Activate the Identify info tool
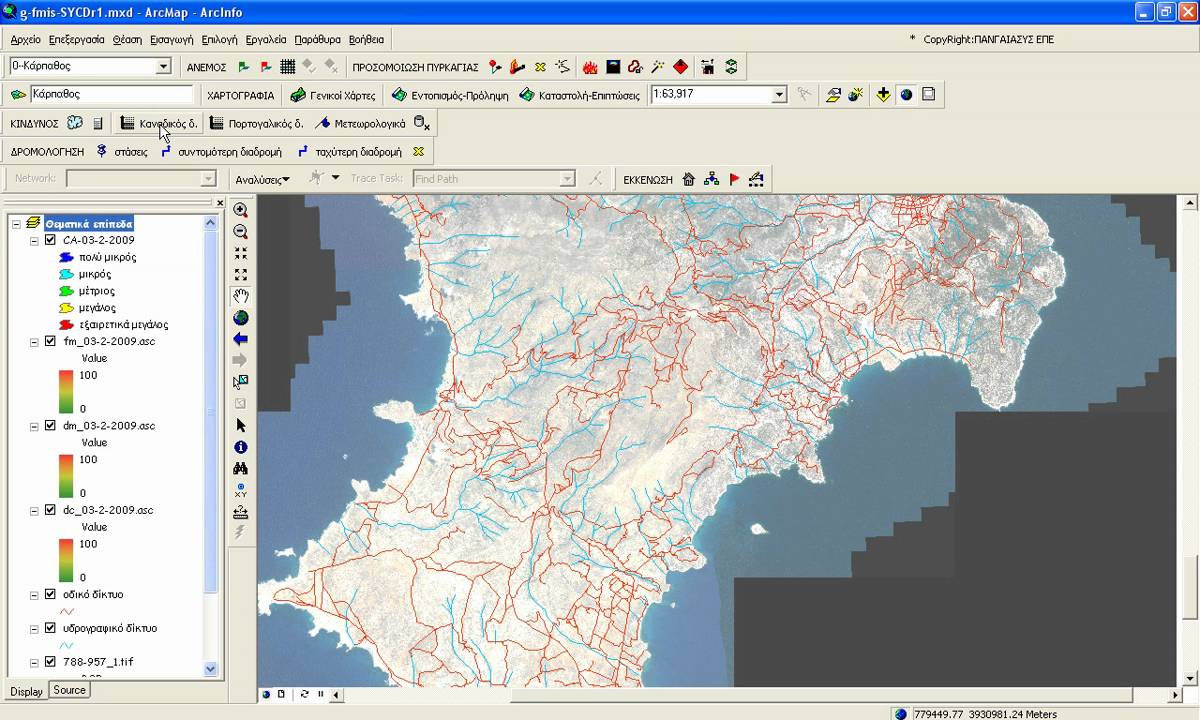This screenshot has height=720, width=1200. tap(240, 447)
